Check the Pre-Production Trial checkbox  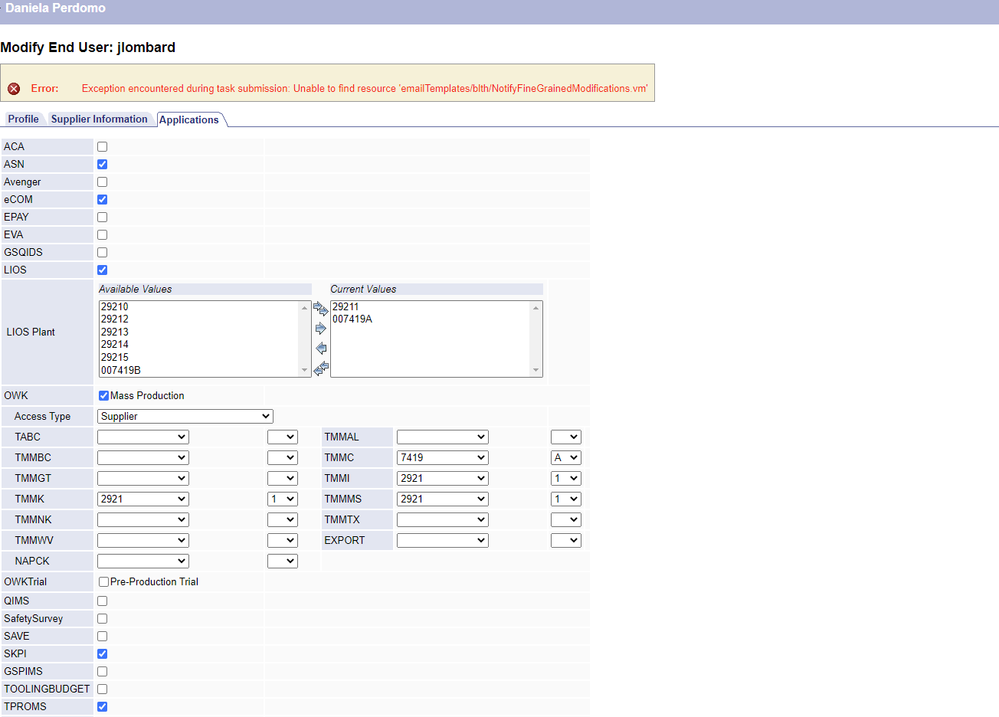coord(104,582)
